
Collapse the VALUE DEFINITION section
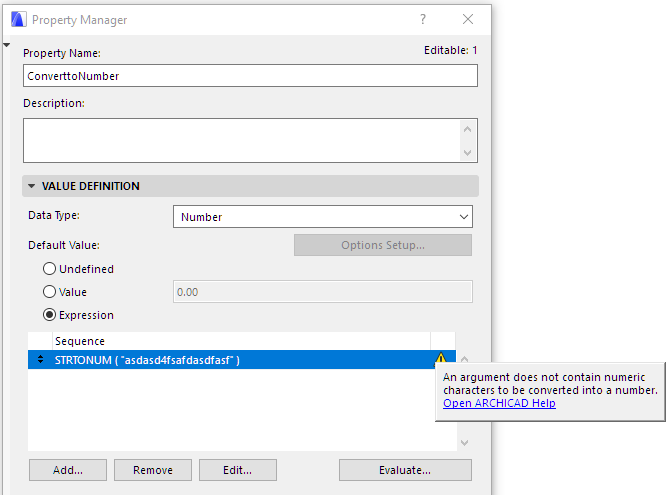(x=31, y=186)
